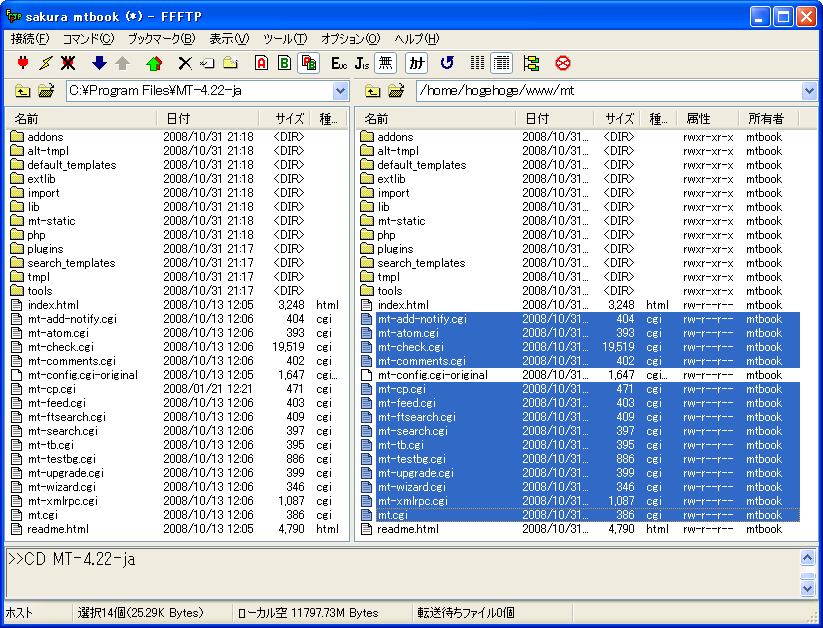Click the black X Delete icon

(x=185, y=63)
